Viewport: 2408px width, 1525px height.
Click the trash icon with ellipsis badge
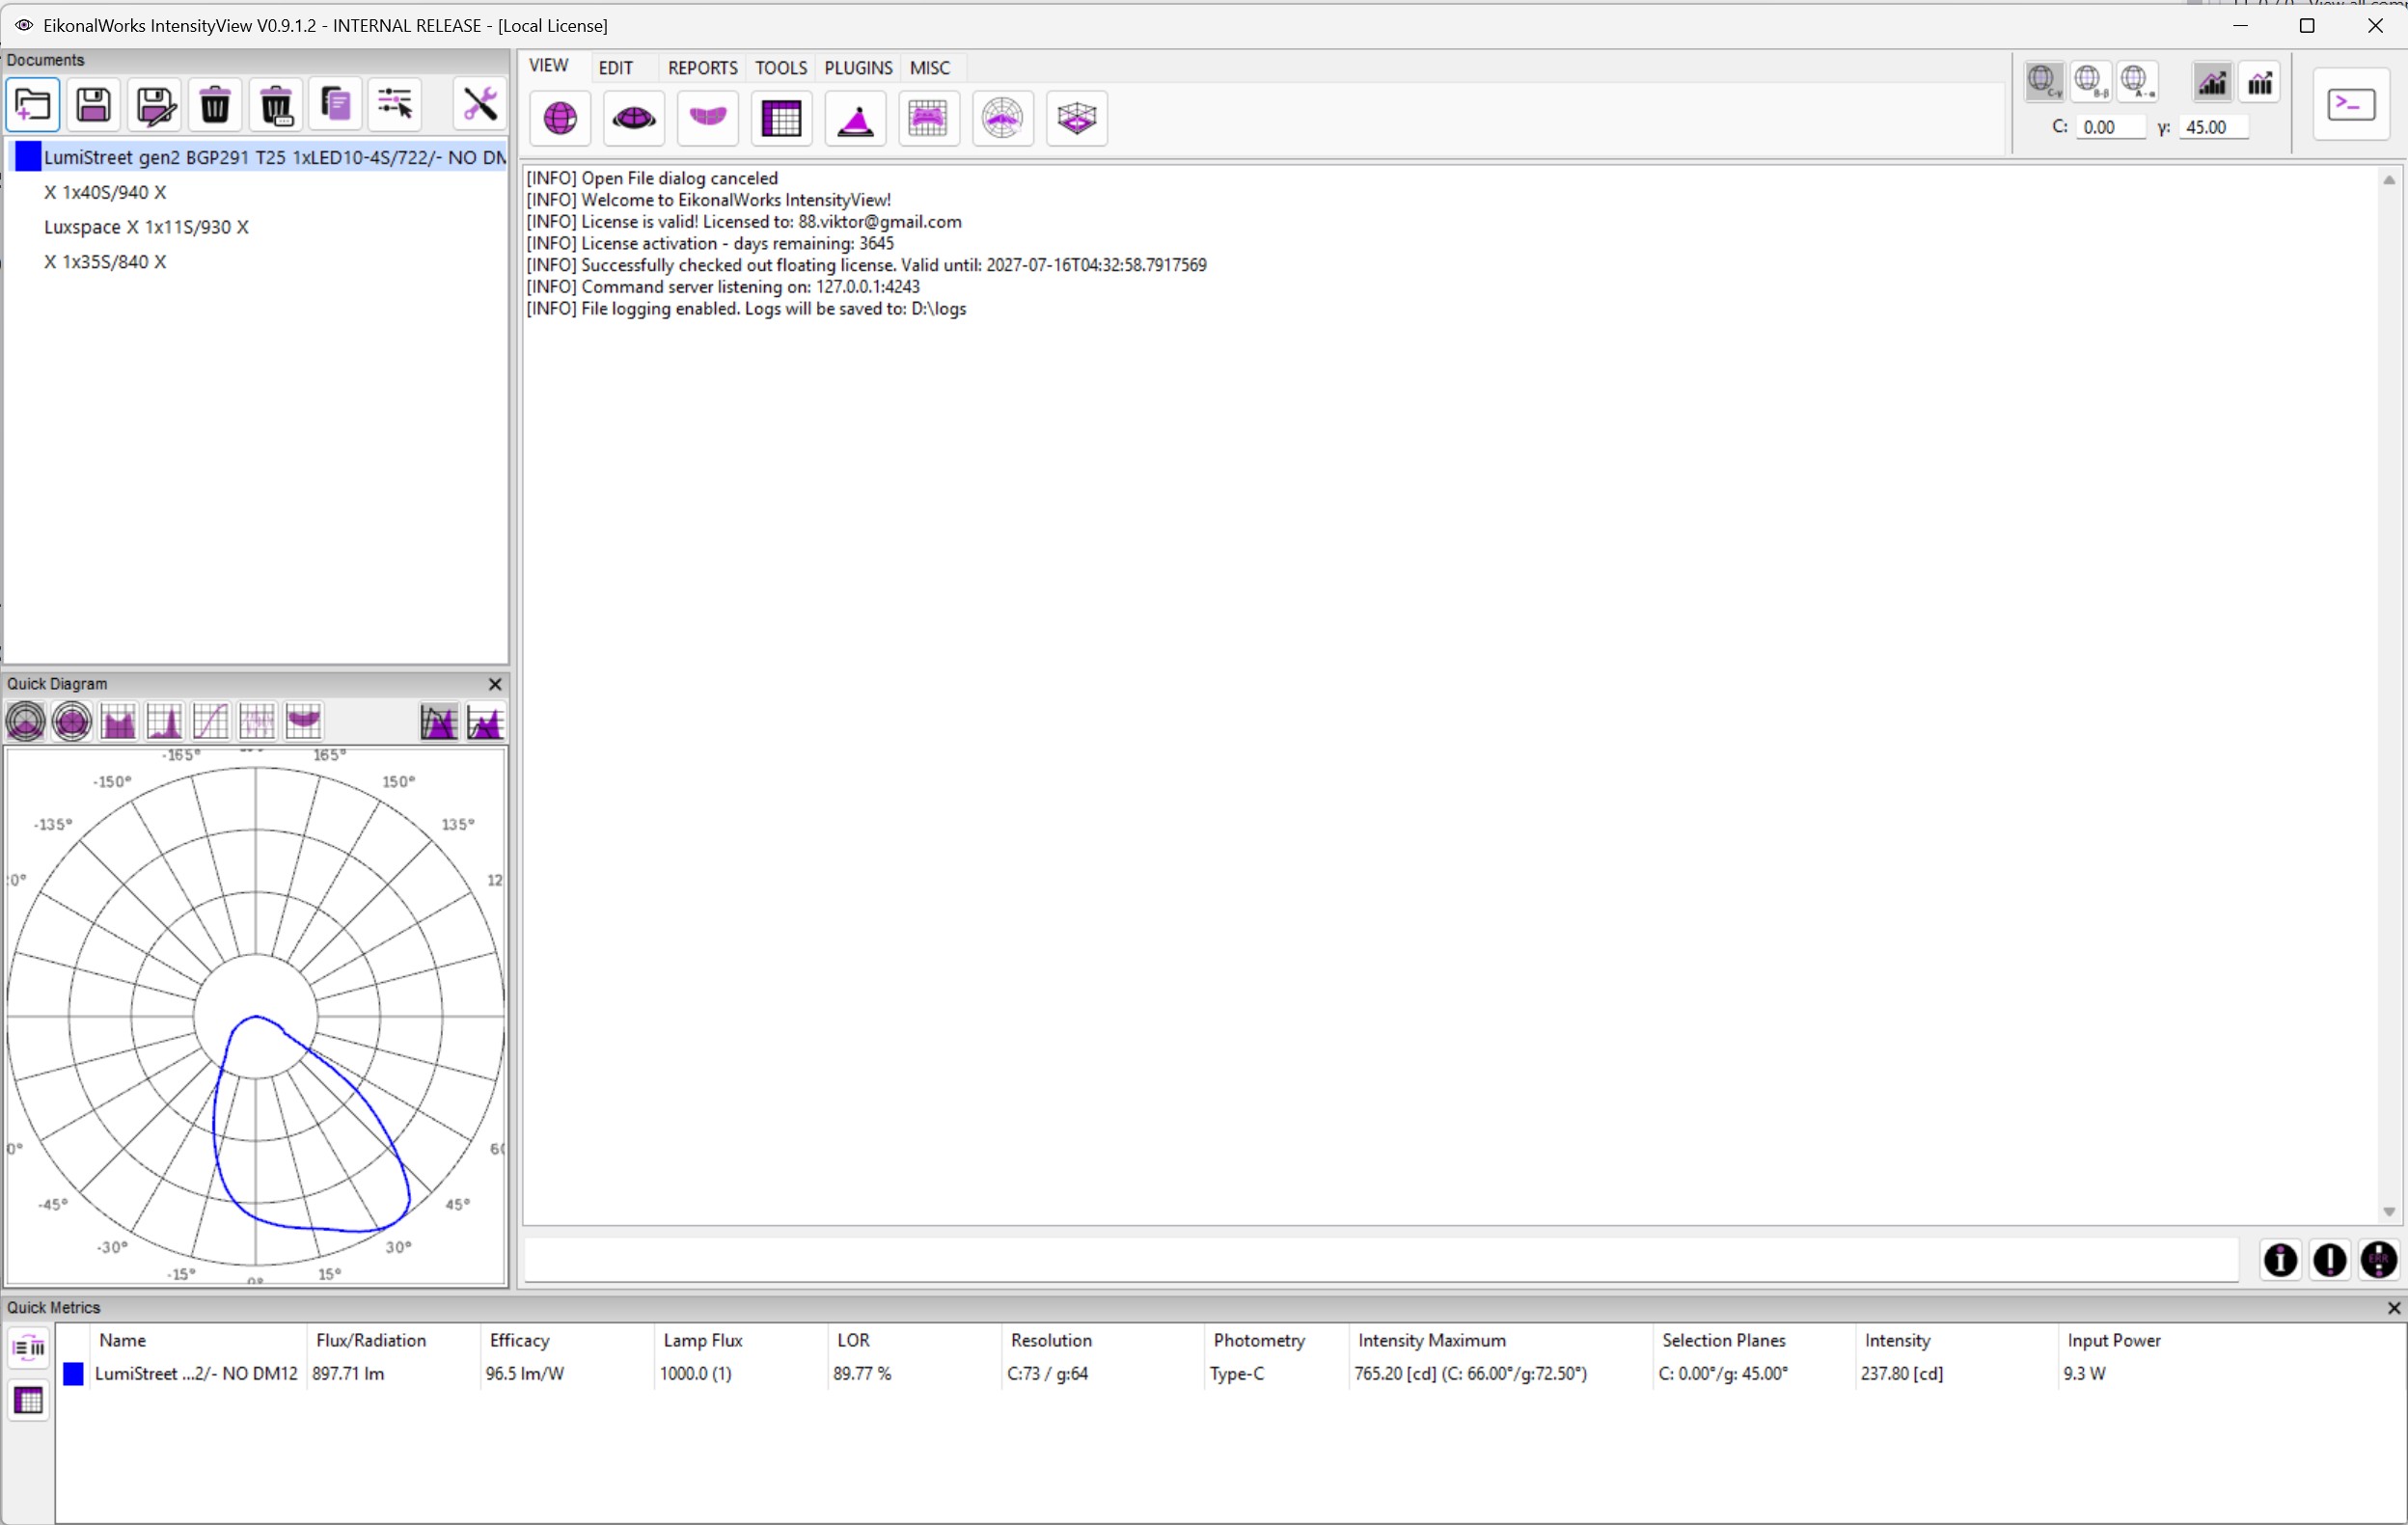tap(276, 105)
